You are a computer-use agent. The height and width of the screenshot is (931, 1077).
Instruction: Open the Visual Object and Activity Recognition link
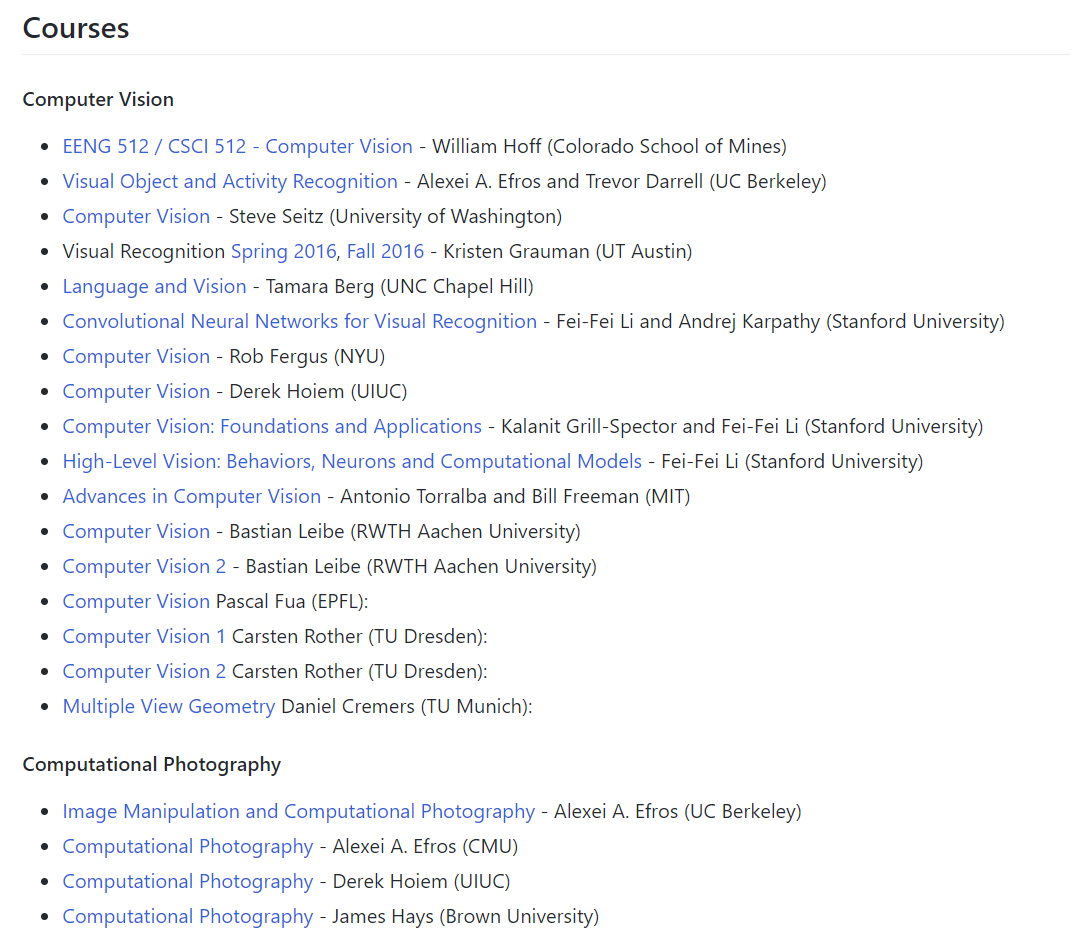pos(230,181)
